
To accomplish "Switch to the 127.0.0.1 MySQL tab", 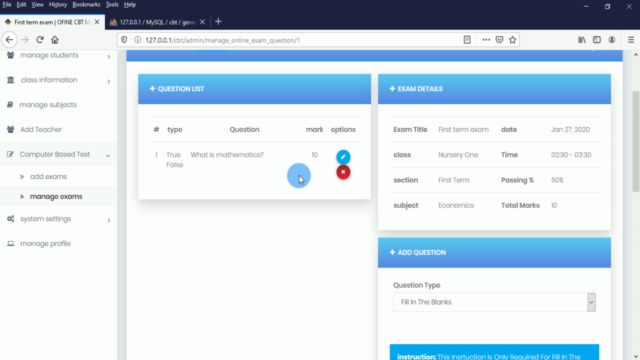I will (158, 22).
